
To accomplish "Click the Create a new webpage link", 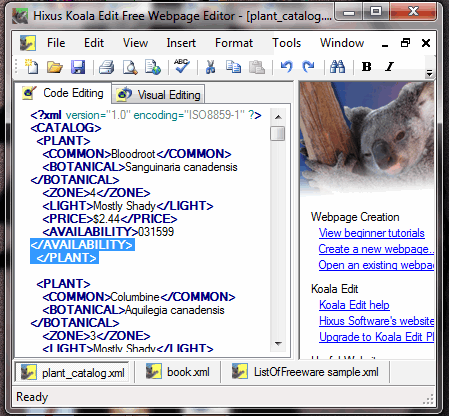I will [x=376, y=249].
